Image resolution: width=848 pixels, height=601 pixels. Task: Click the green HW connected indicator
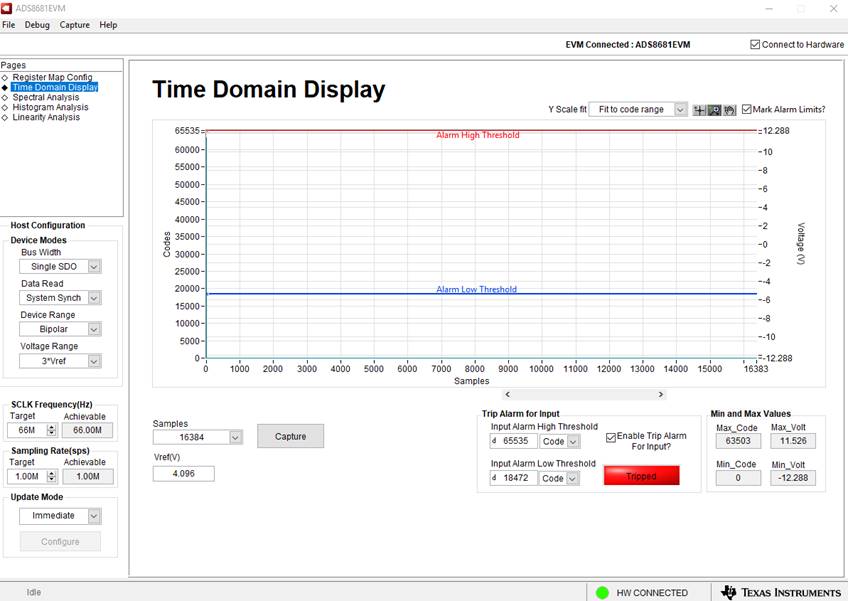(x=602, y=593)
